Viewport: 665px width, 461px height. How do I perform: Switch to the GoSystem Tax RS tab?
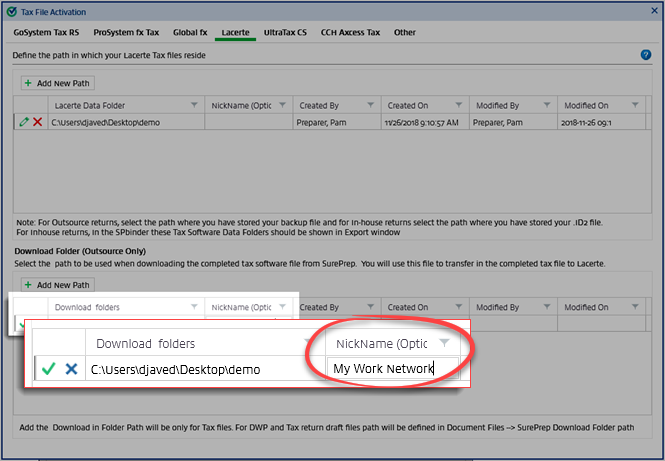click(49, 32)
